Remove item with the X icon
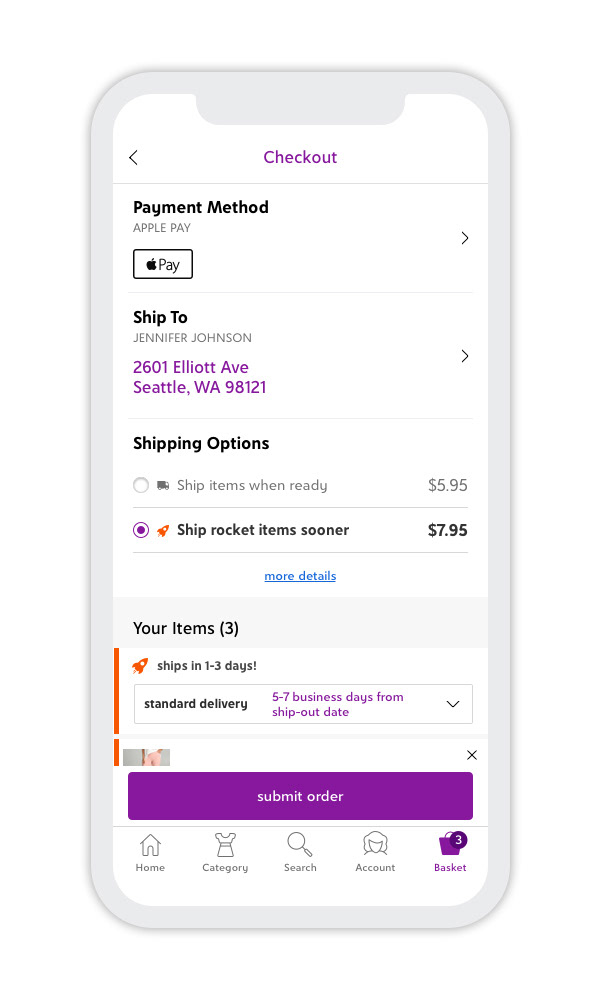This screenshot has width=600, height=1000. click(472, 755)
